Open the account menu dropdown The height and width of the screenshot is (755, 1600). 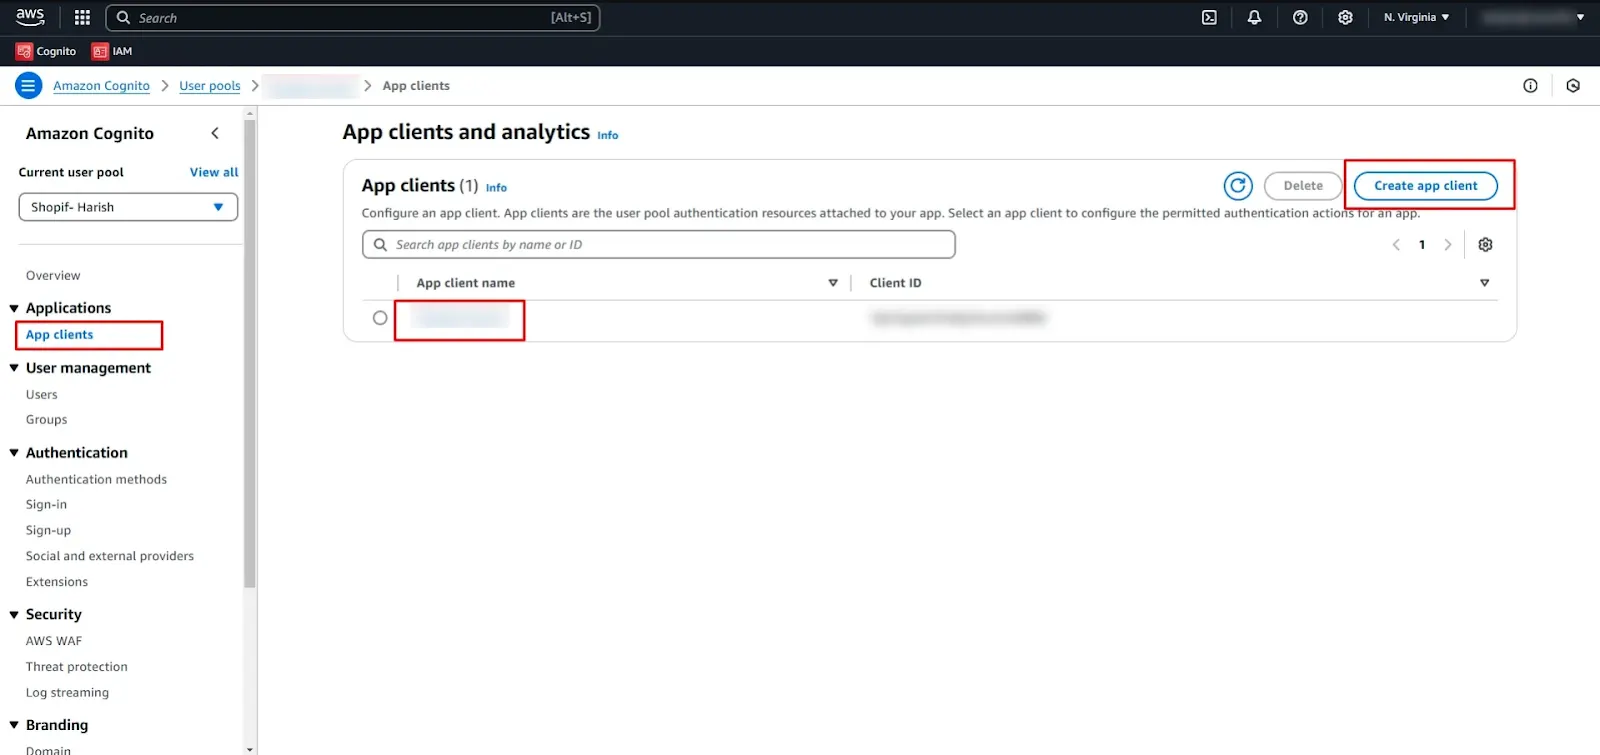(1533, 17)
